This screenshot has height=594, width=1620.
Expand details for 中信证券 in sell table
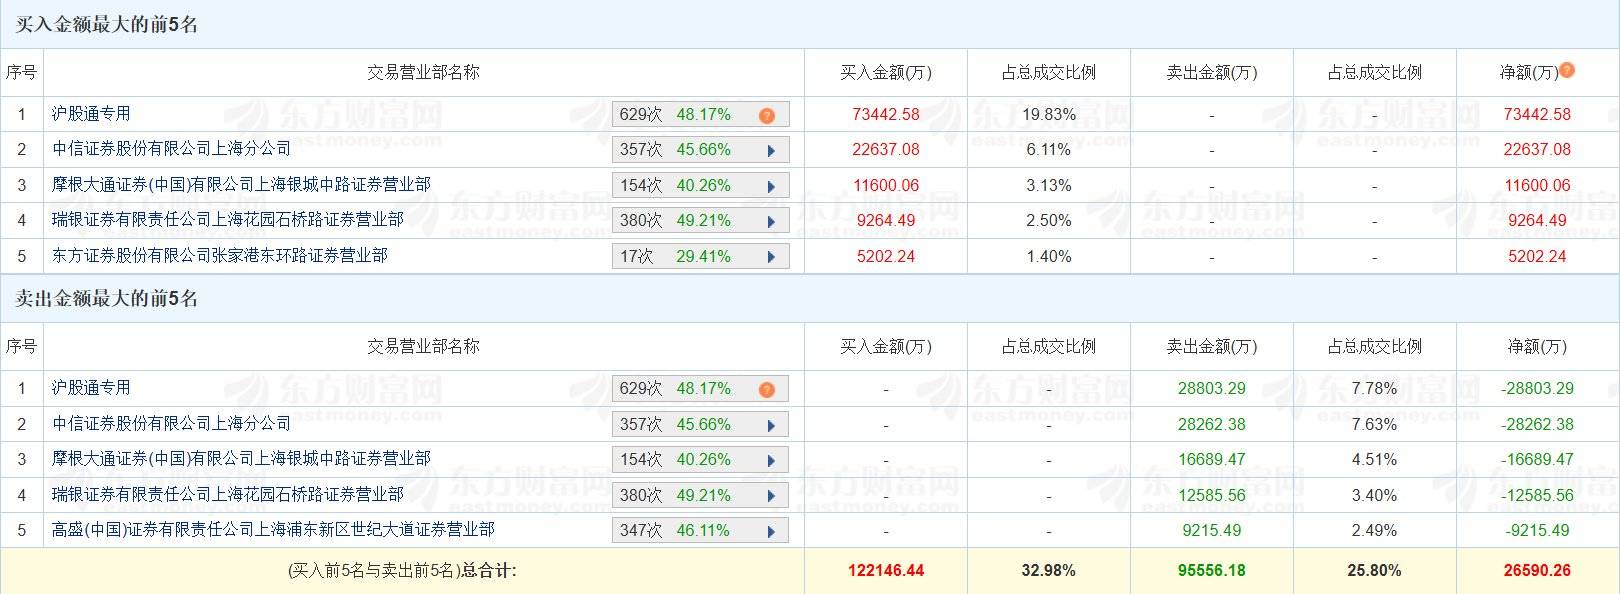pos(770,423)
